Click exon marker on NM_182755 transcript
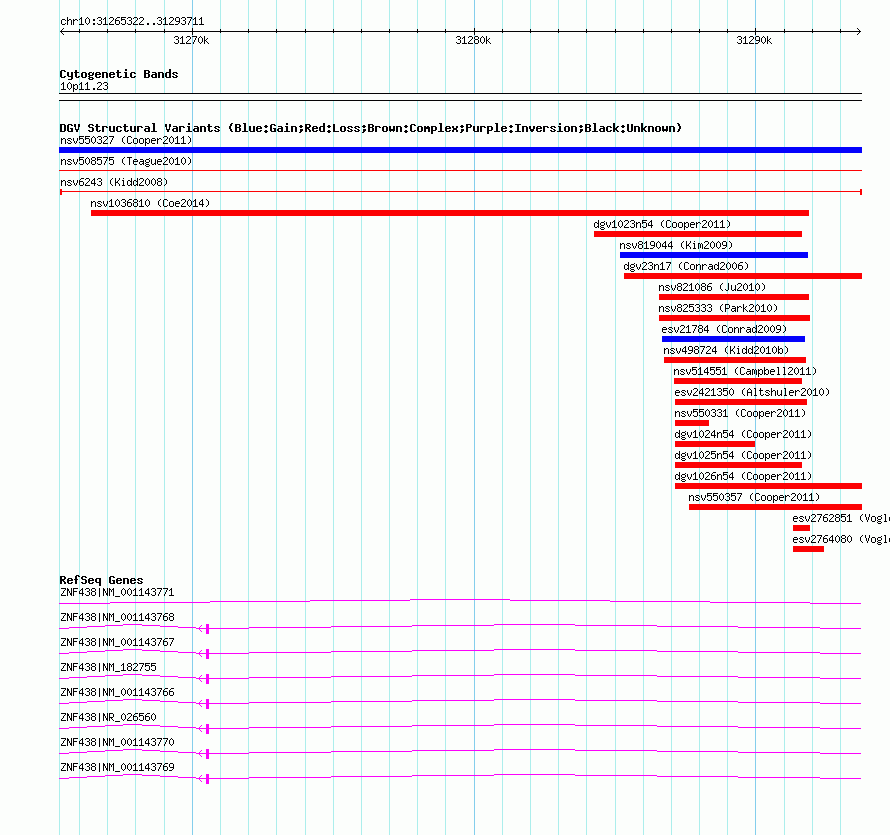 (207, 679)
